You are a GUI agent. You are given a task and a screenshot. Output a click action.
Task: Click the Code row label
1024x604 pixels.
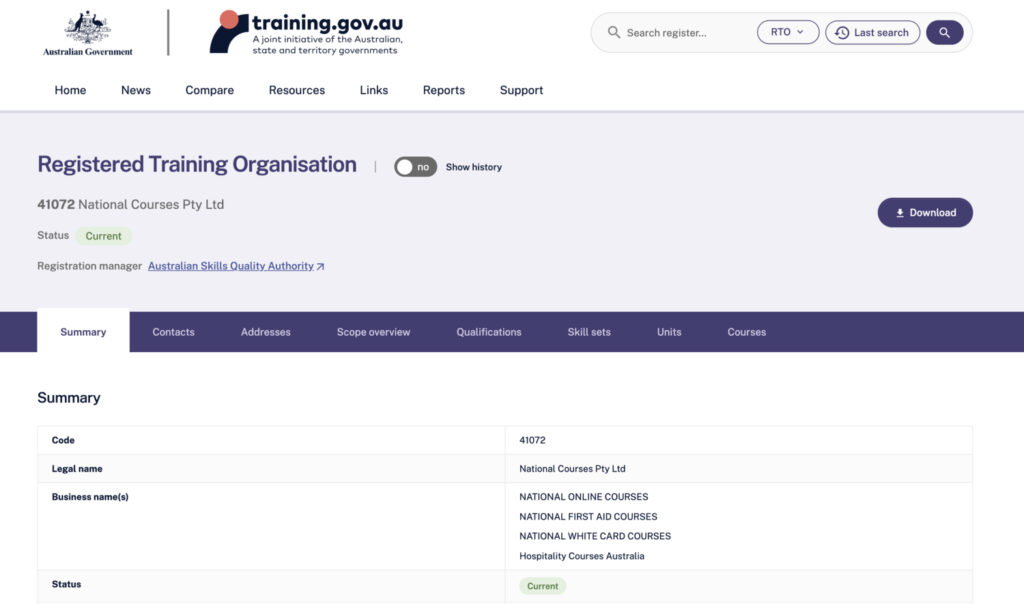(63, 440)
